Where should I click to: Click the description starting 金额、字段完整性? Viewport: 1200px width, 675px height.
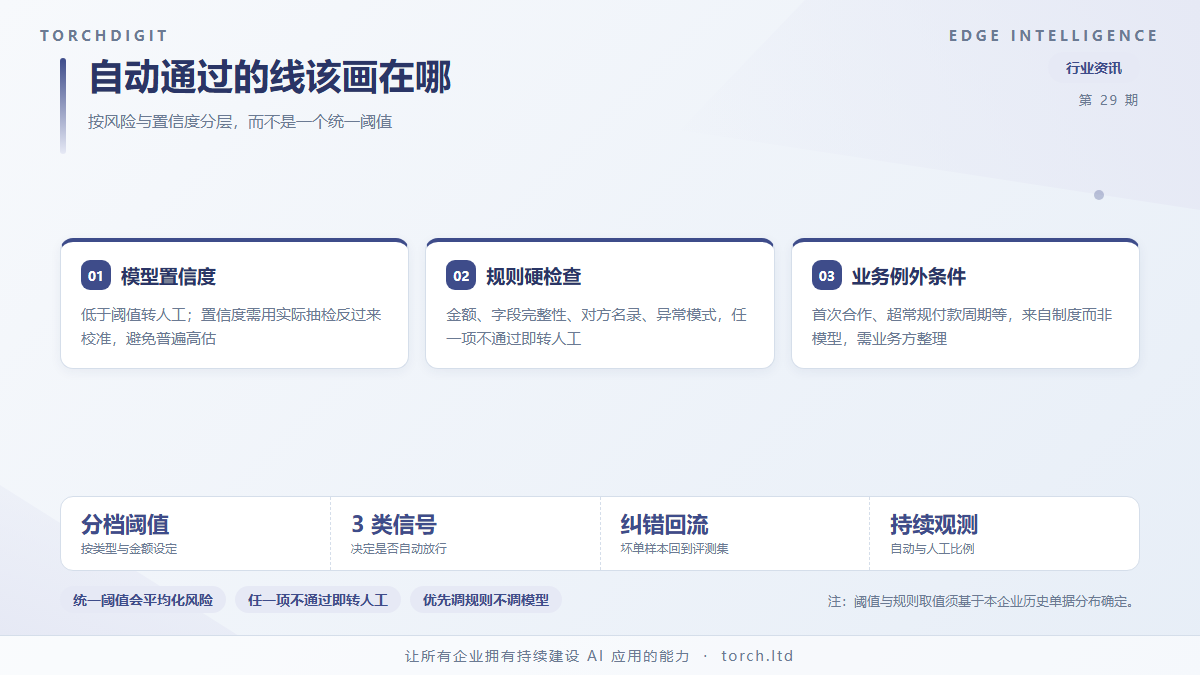click(x=596, y=327)
